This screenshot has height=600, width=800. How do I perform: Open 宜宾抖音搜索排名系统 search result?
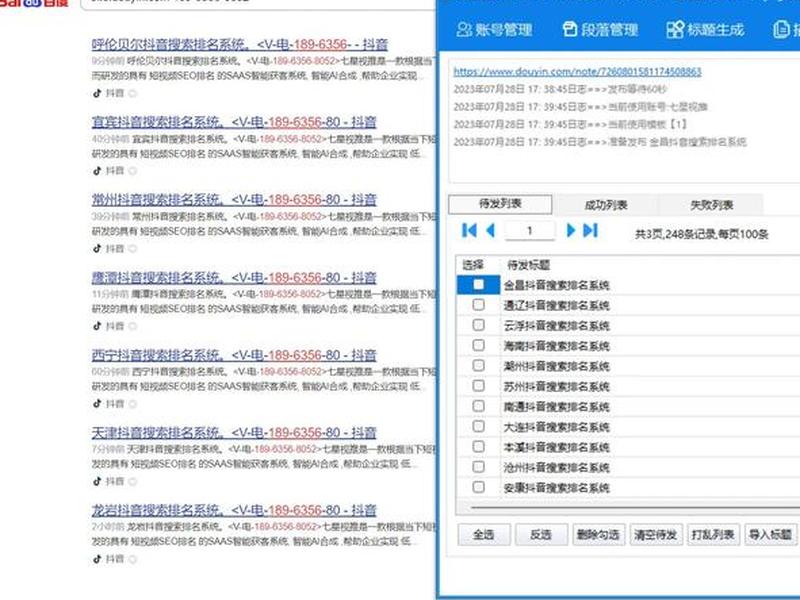tap(234, 122)
